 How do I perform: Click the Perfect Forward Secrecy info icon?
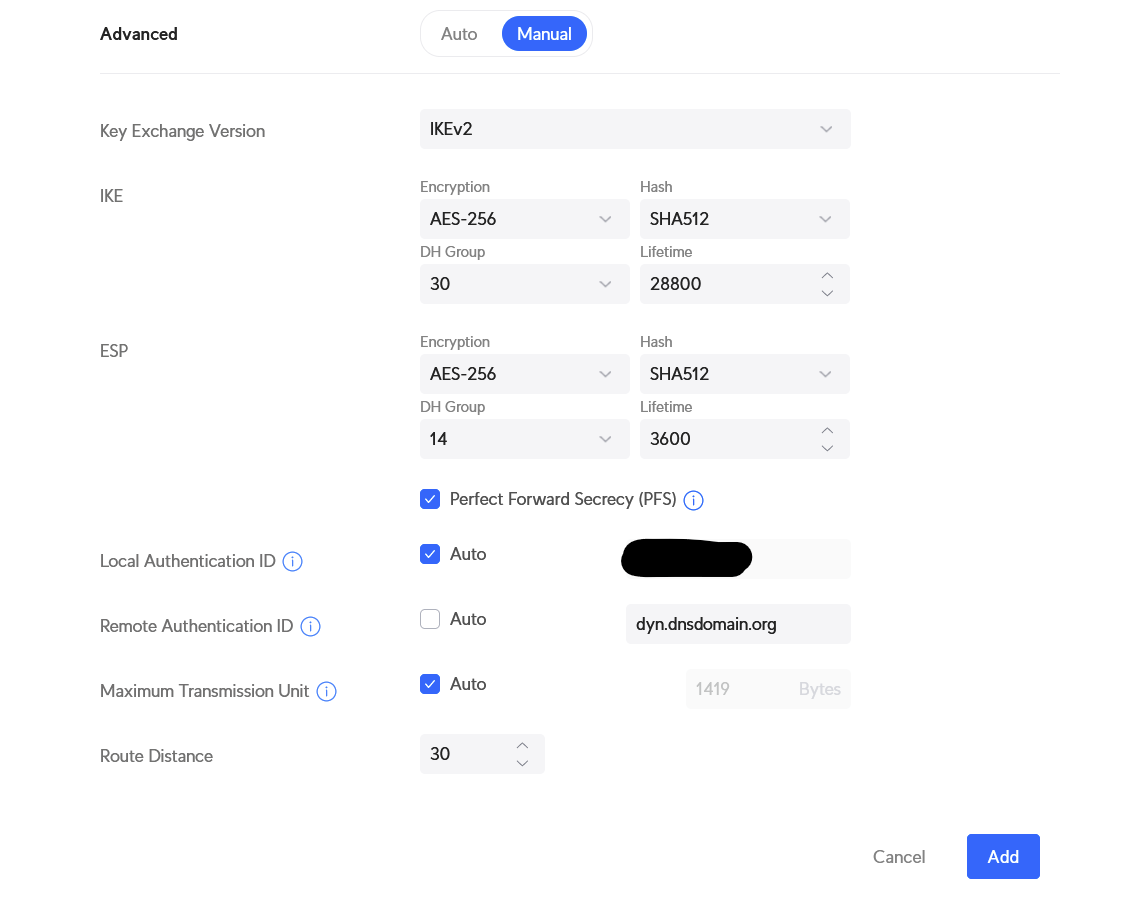click(693, 500)
